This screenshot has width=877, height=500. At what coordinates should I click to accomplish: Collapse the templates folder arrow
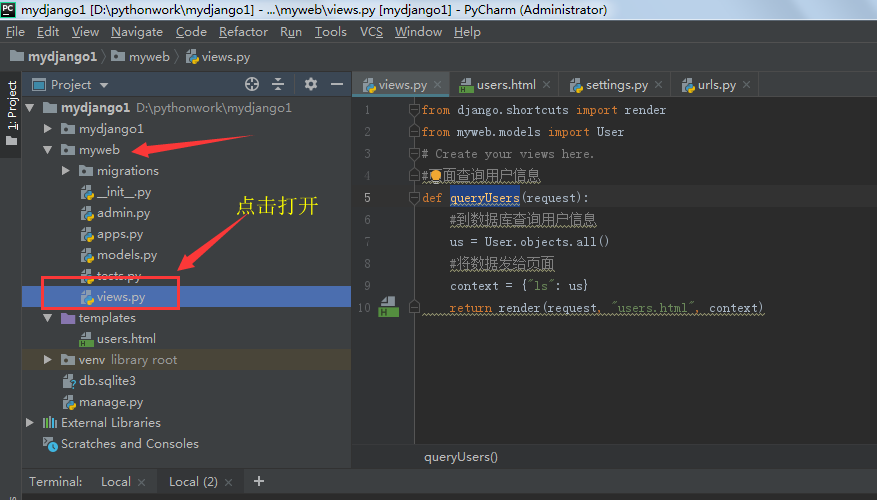[48, 318]
